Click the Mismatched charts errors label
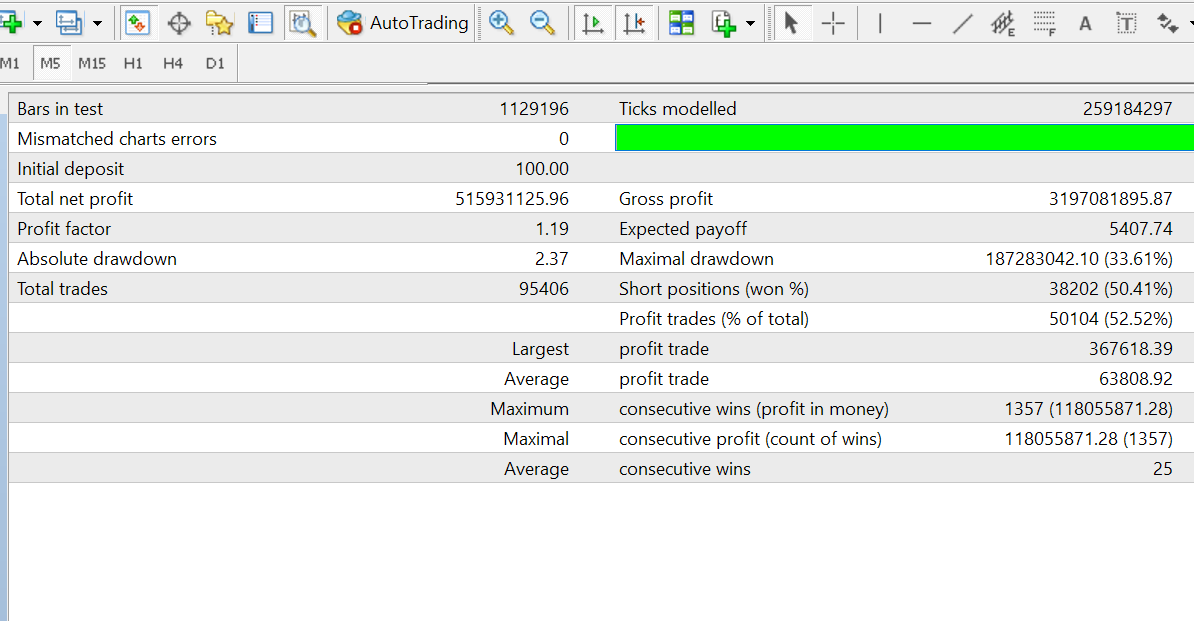1194x621 pixels. (x=117, y=139)
